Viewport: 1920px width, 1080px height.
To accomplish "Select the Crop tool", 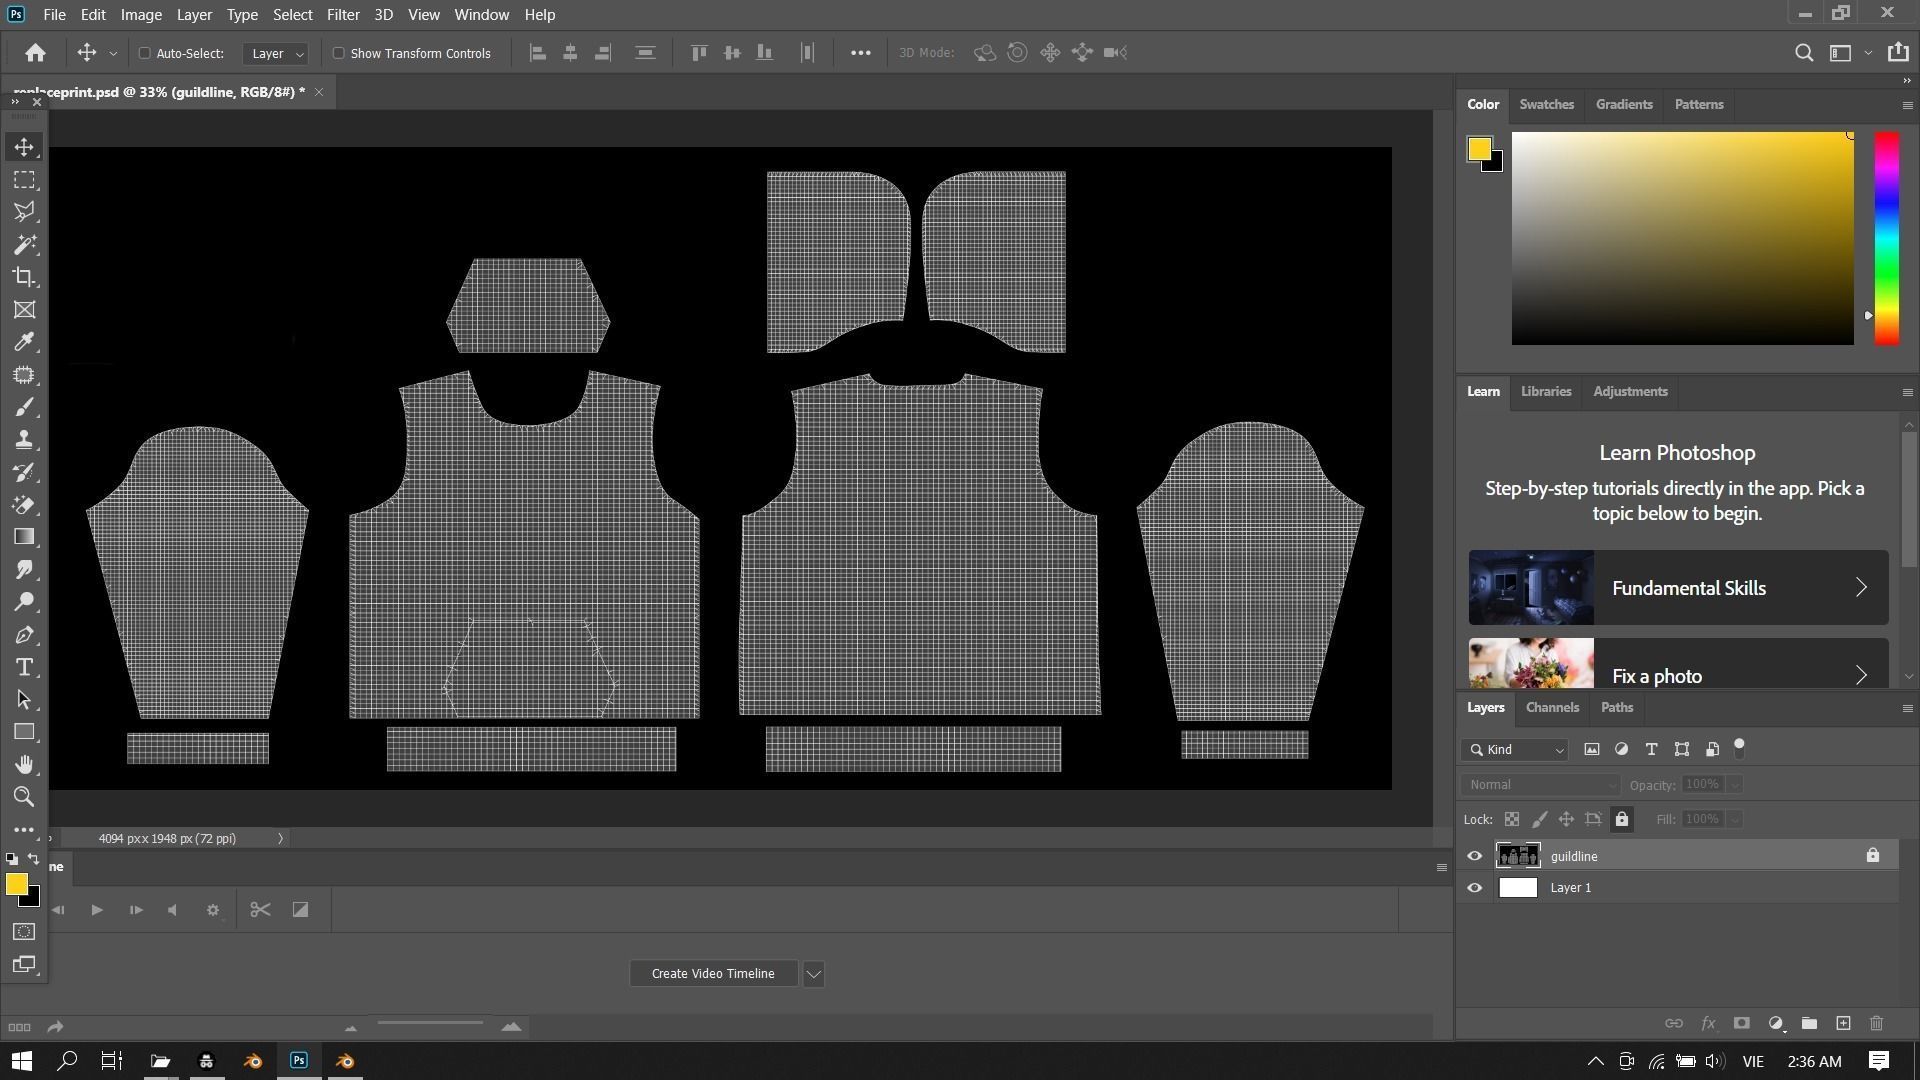I will 24,277.
